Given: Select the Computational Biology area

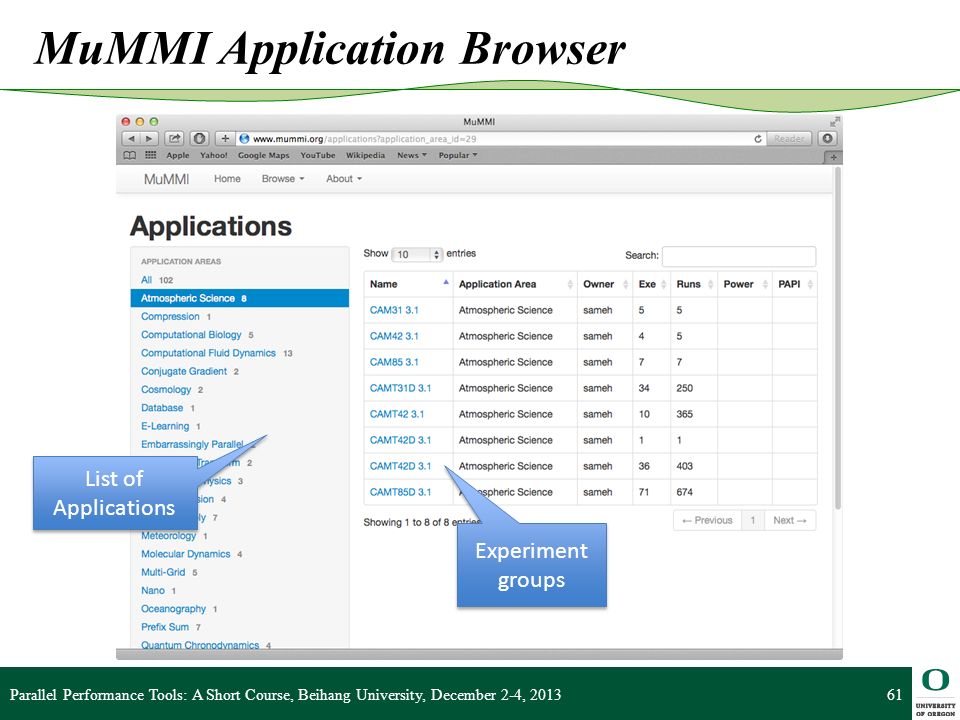Looking at the screenshot, I should 191,335.
